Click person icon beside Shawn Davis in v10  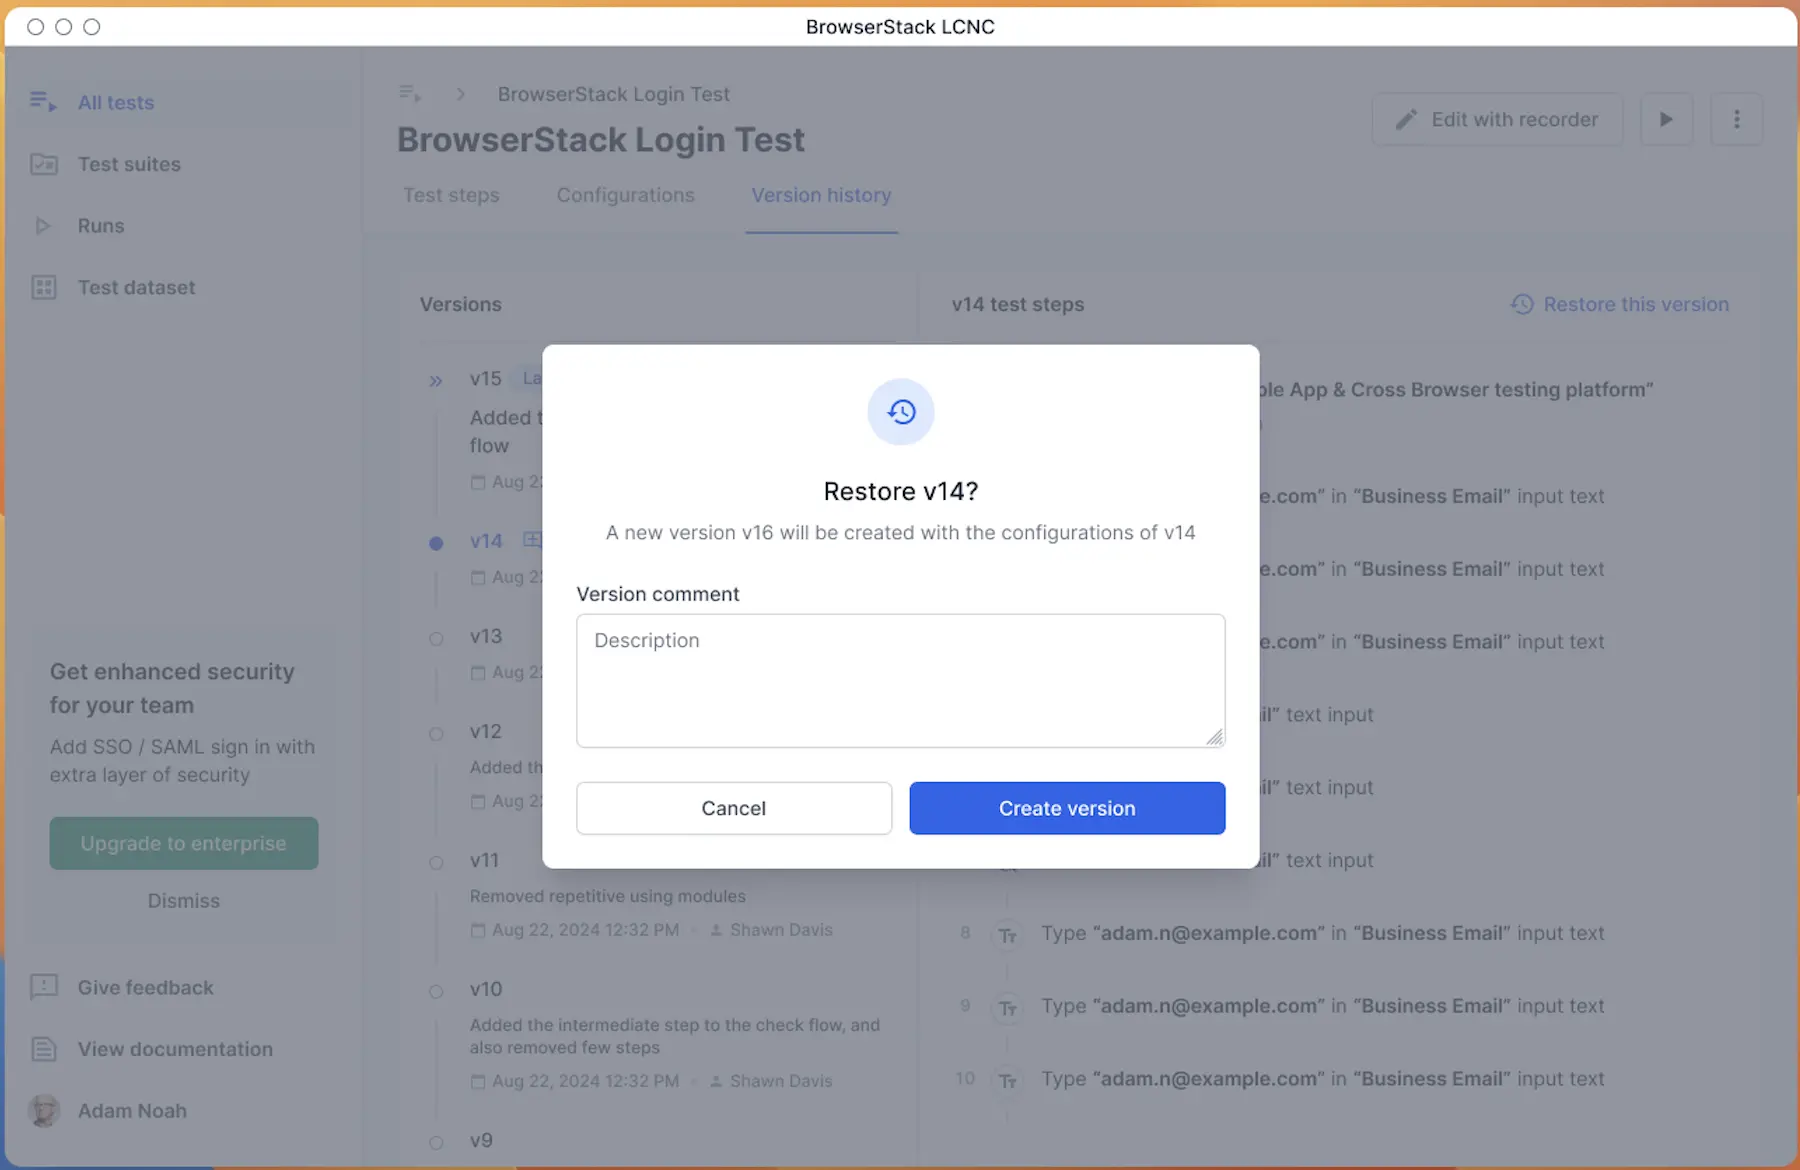coord(716,1081)
